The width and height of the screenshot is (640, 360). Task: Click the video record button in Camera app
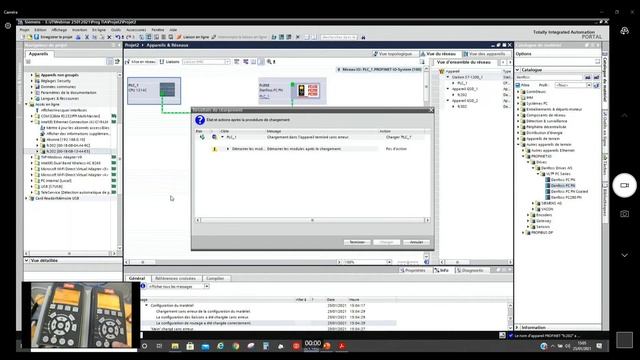pyautogui.click(x=624, y=185)
